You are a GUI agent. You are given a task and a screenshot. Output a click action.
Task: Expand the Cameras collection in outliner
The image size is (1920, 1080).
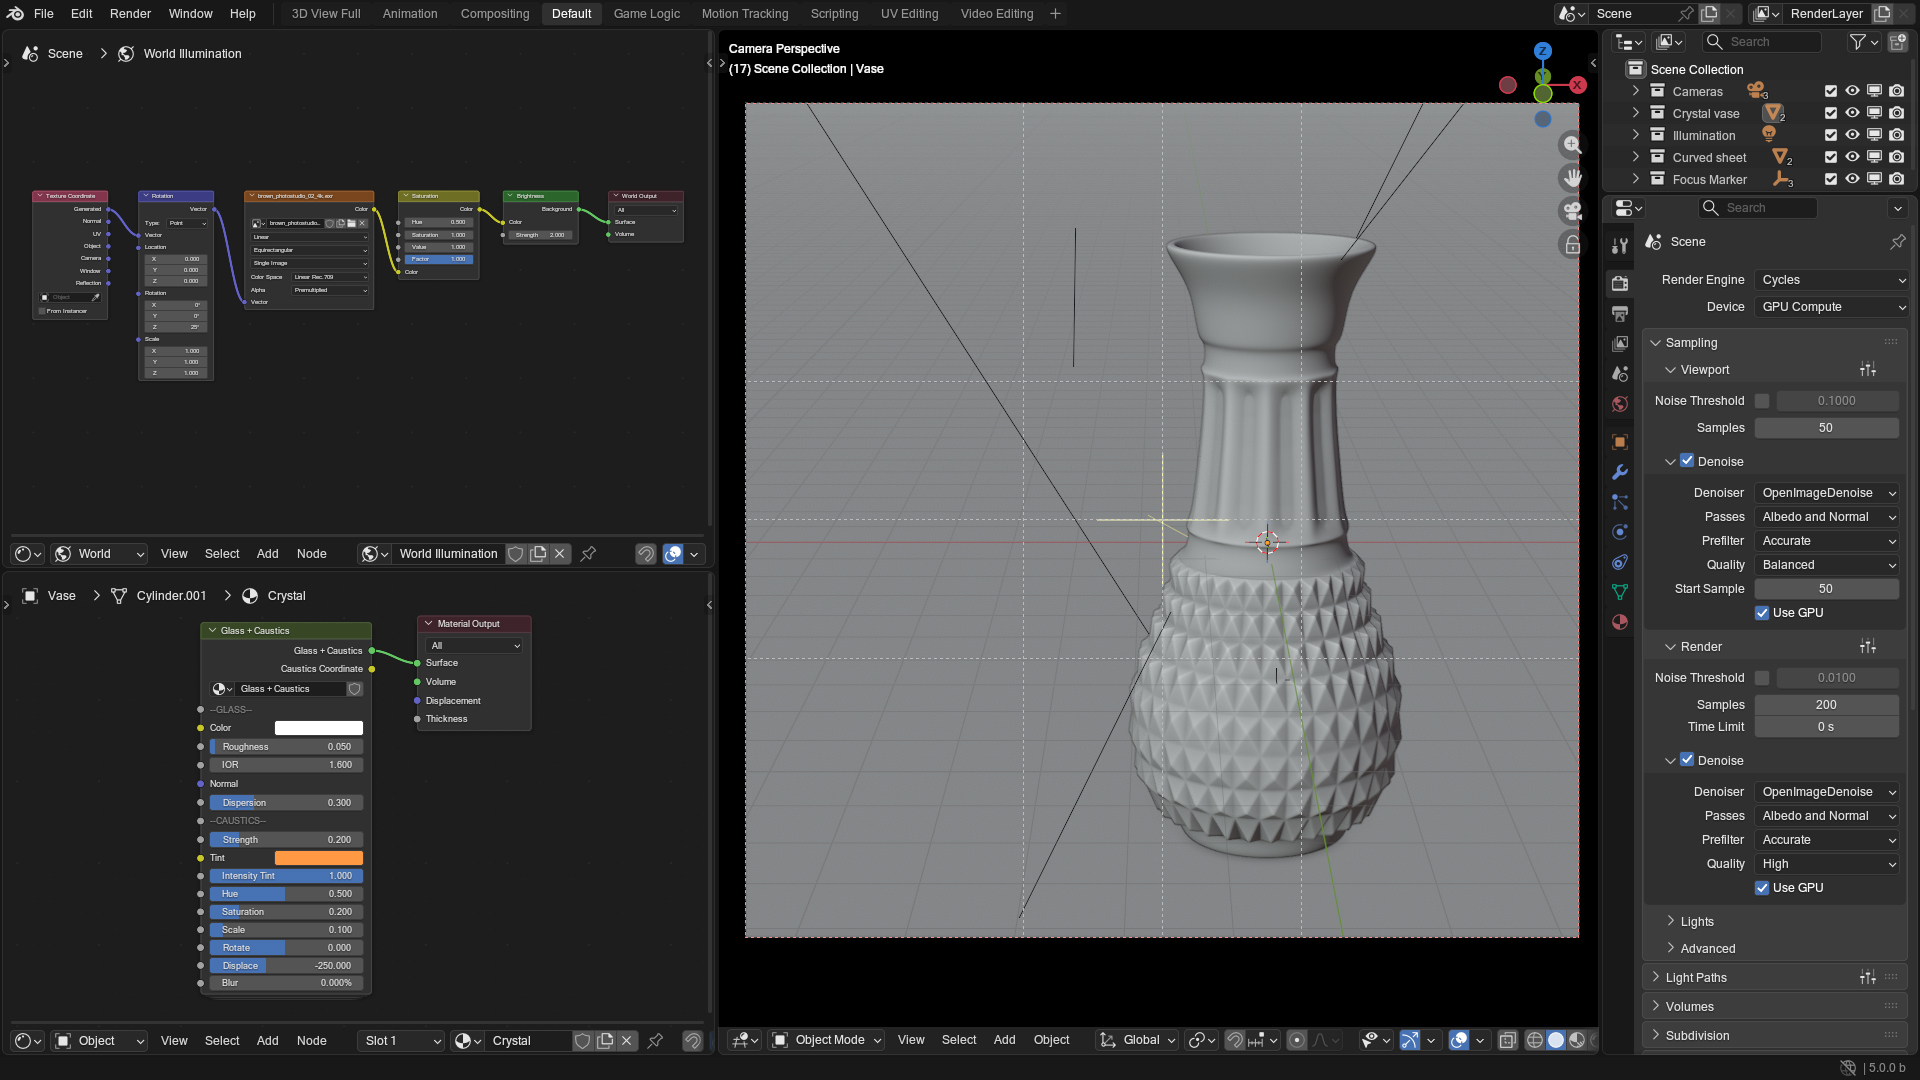coord(1636,91)
